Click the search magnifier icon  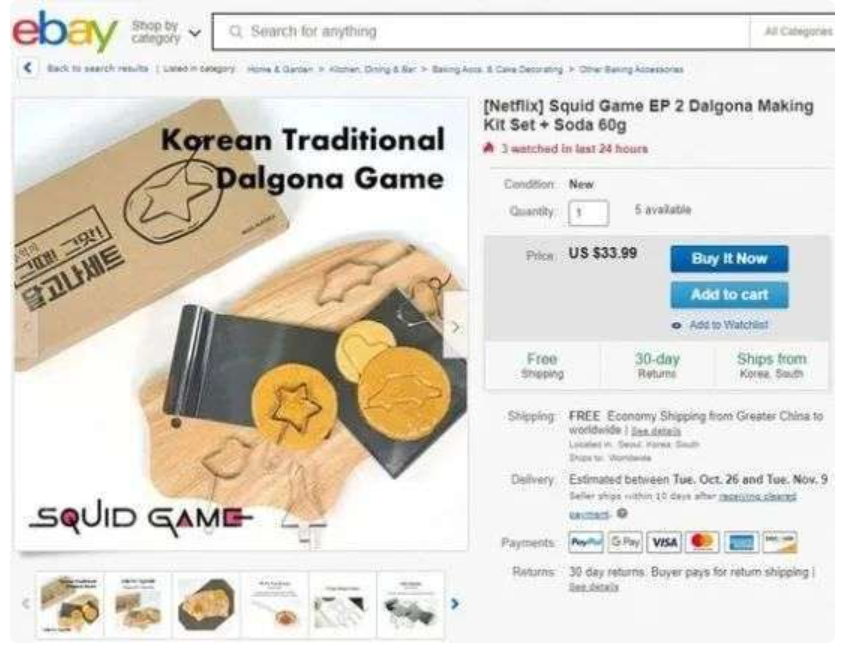[236, 31]
